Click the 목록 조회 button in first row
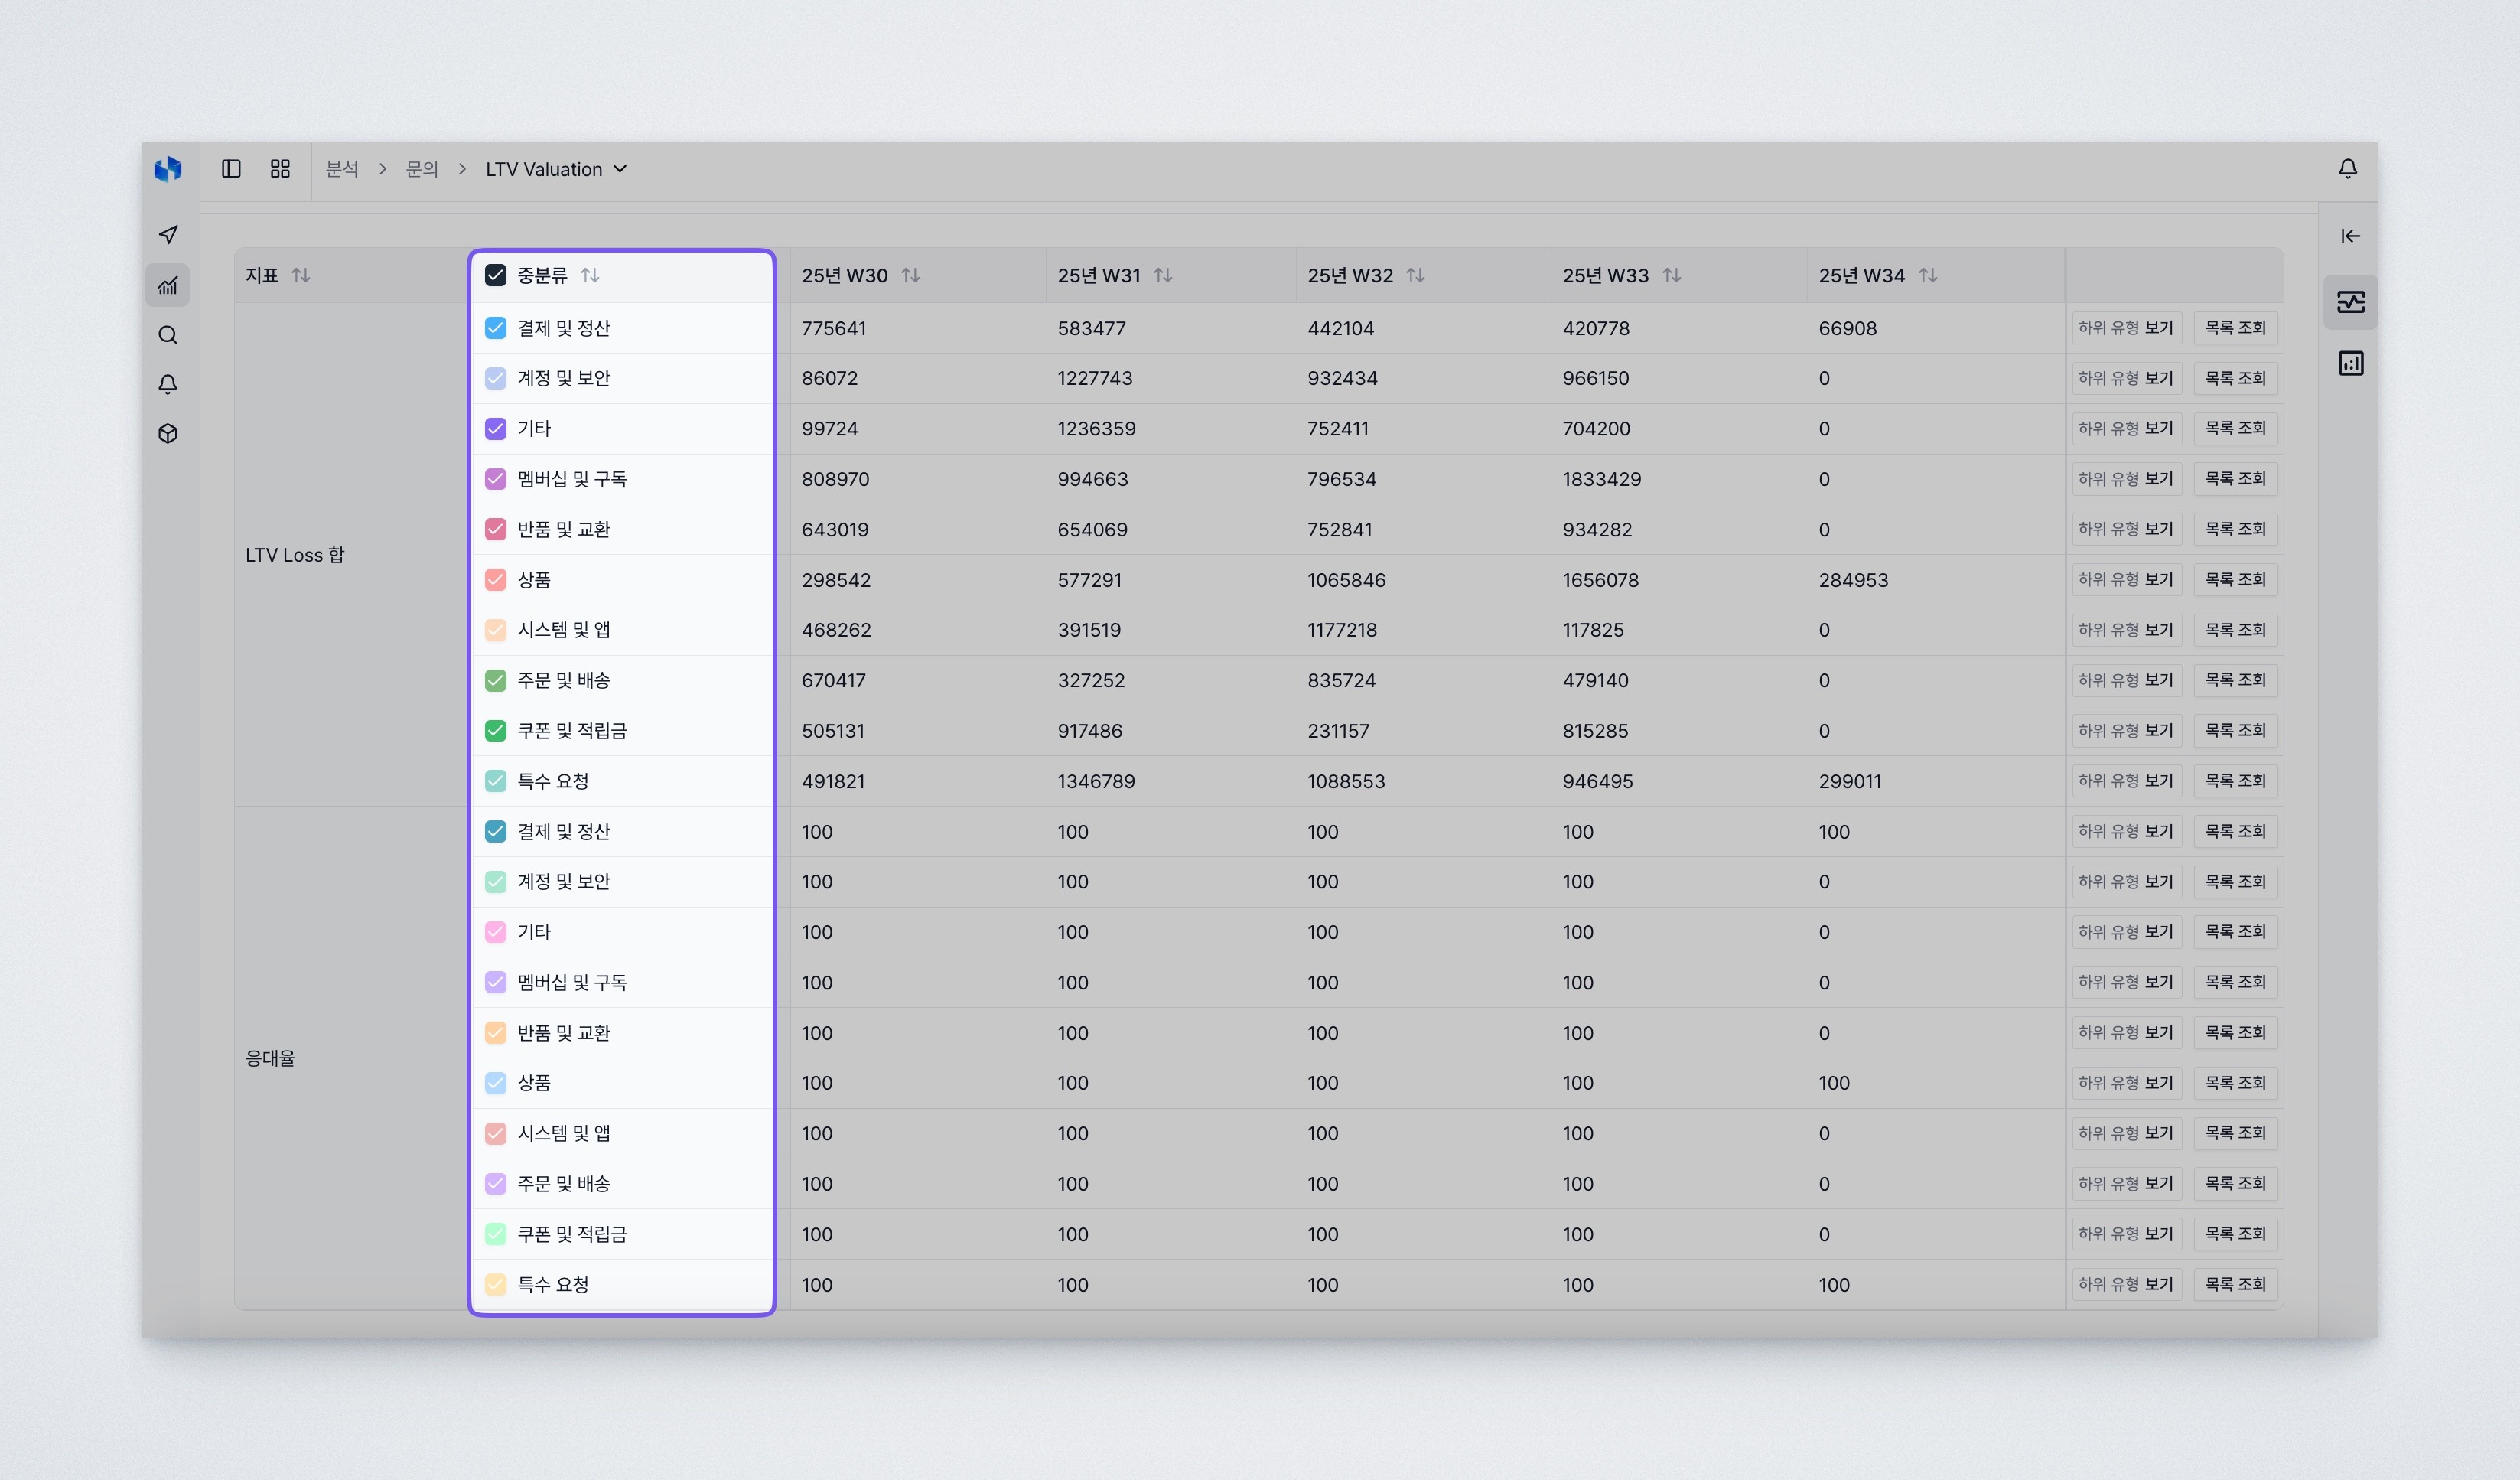Viewport: 2520px width, 1480px height. pos(2237,327)
